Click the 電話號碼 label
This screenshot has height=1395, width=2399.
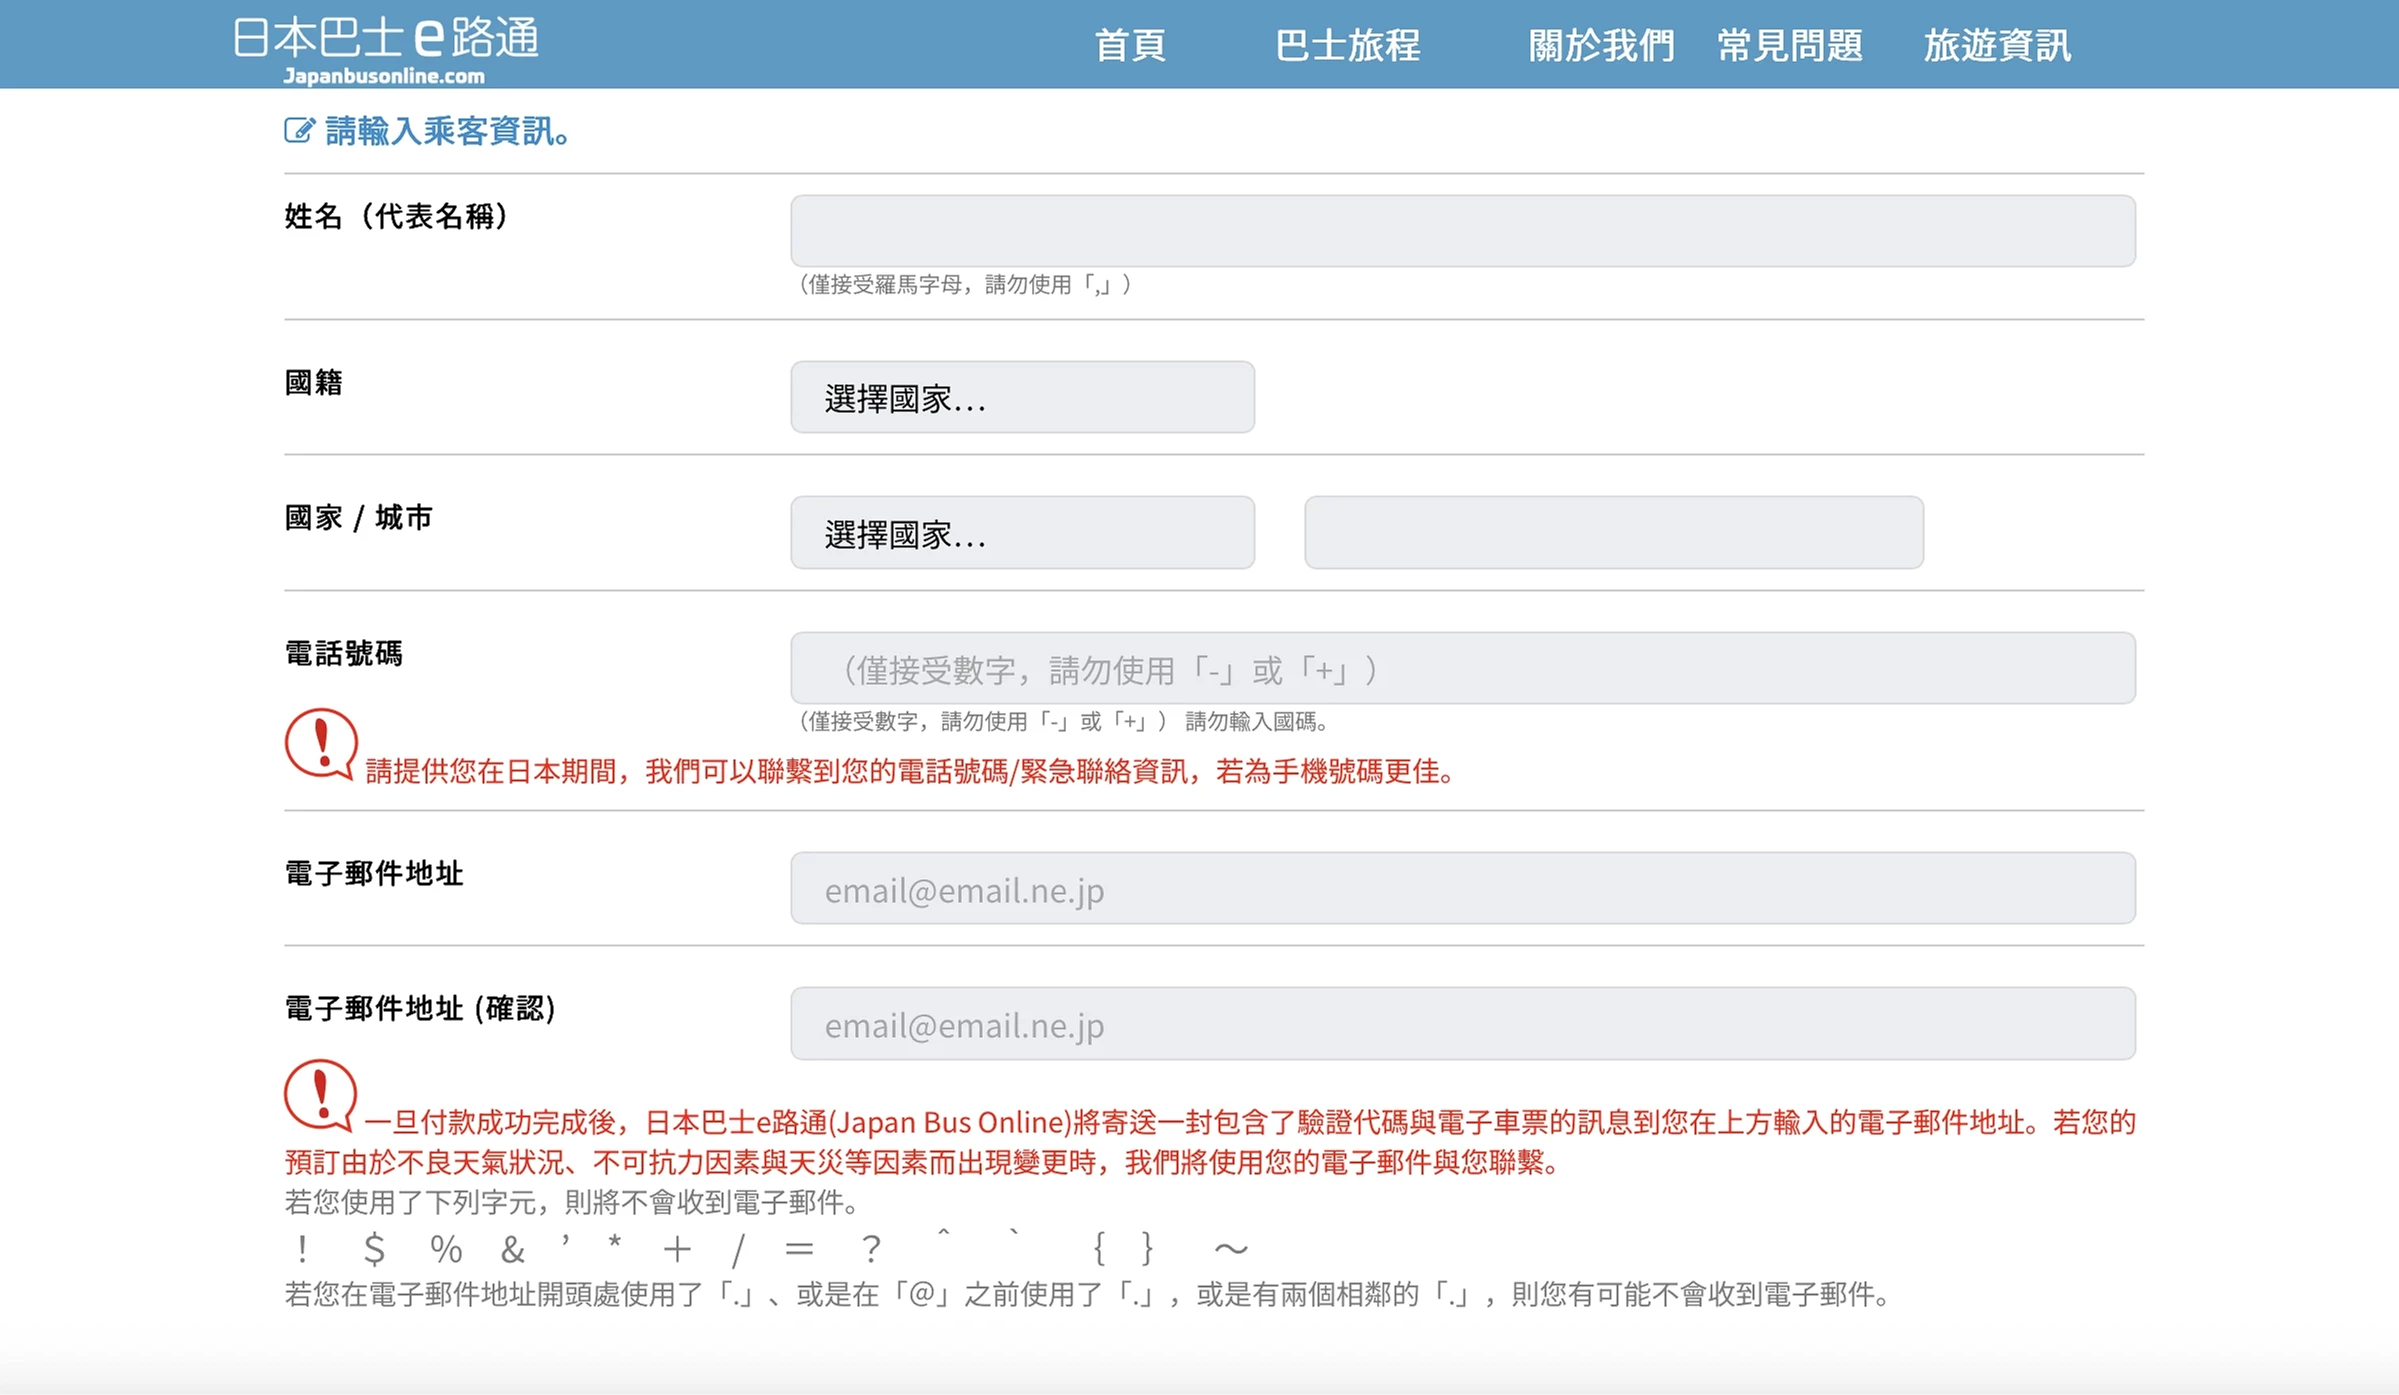[344, 654]
